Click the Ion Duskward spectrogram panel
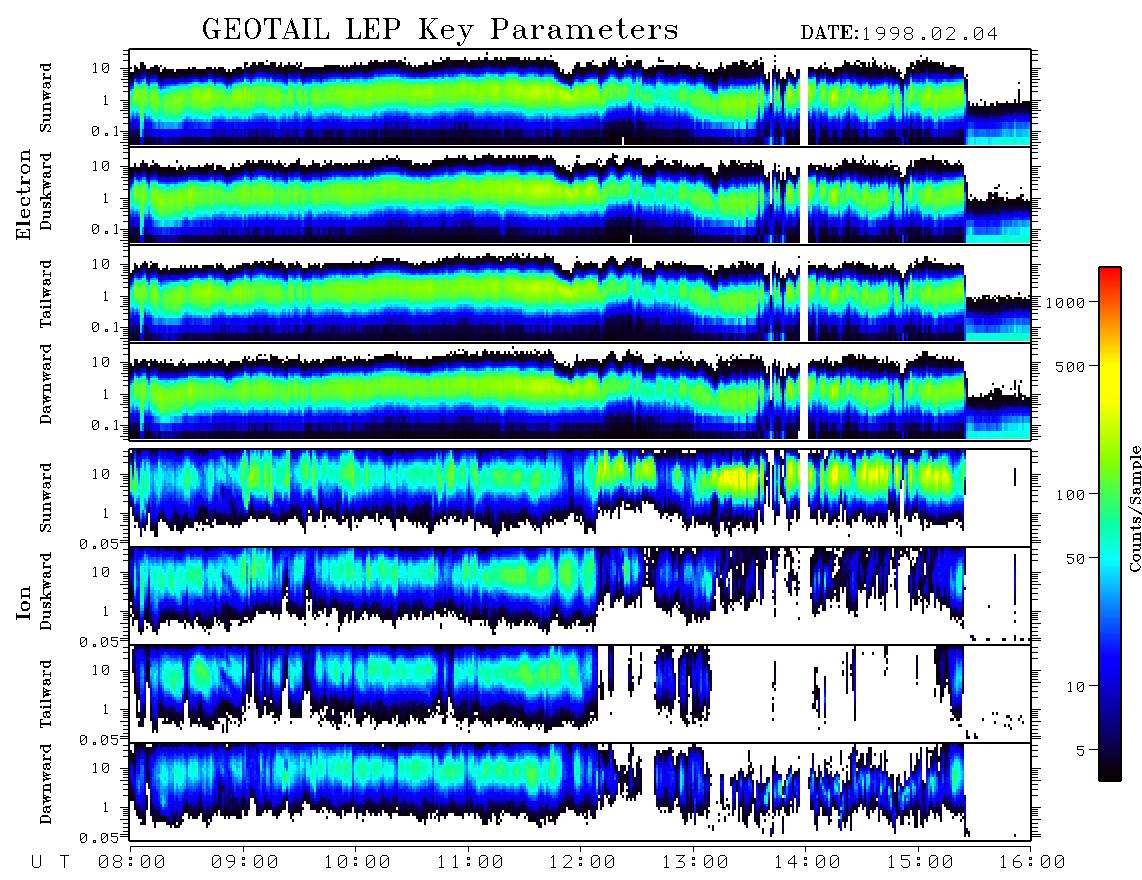Viewport: 1142px width, 880px height. [x=580, y=595]
